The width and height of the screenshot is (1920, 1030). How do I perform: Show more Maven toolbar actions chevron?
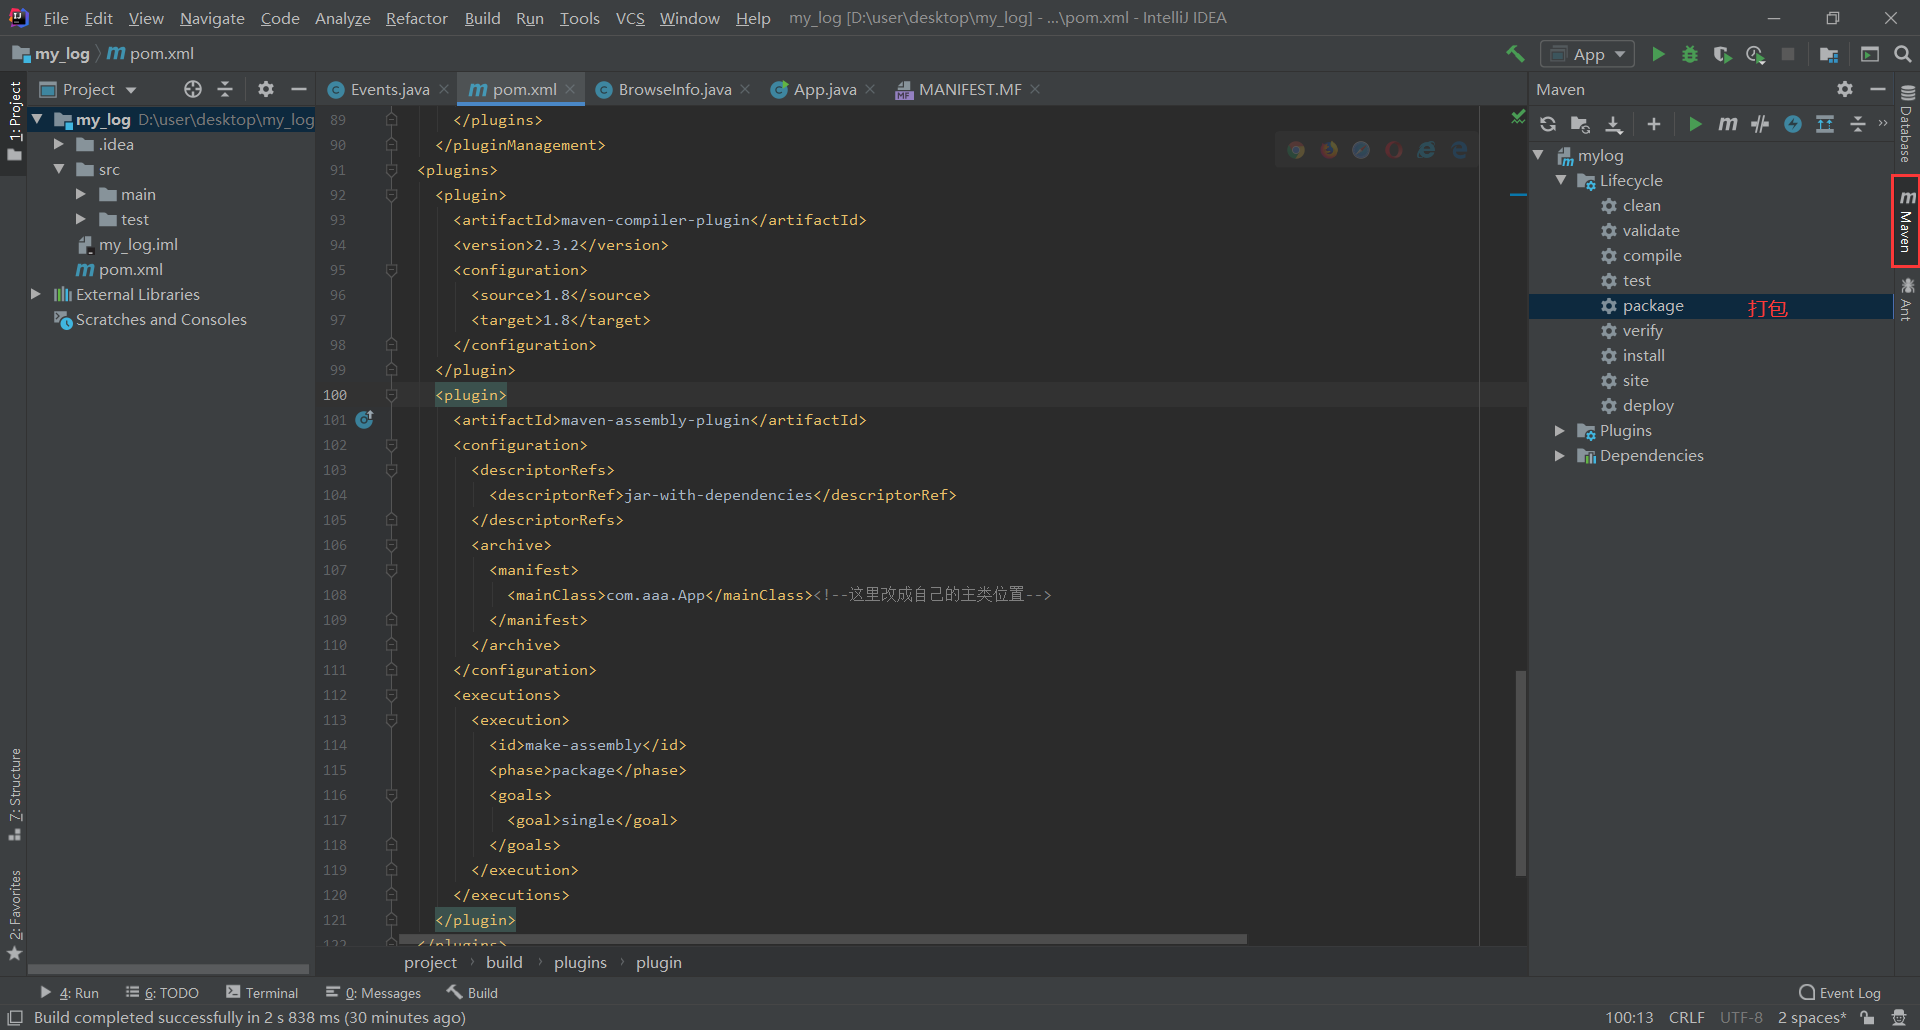pos(1882,124)
